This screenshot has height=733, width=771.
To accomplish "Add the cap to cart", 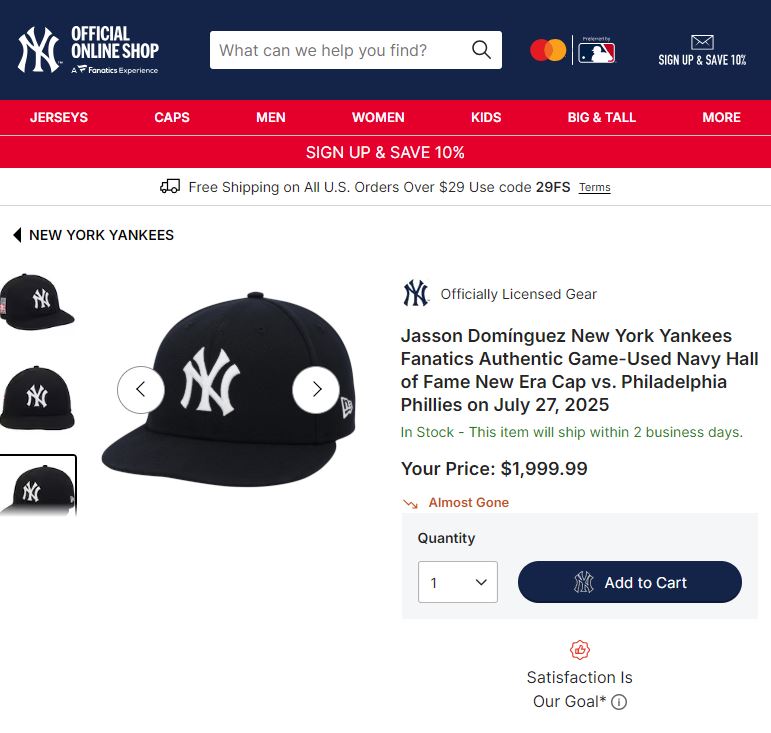I will pos(630,582).
